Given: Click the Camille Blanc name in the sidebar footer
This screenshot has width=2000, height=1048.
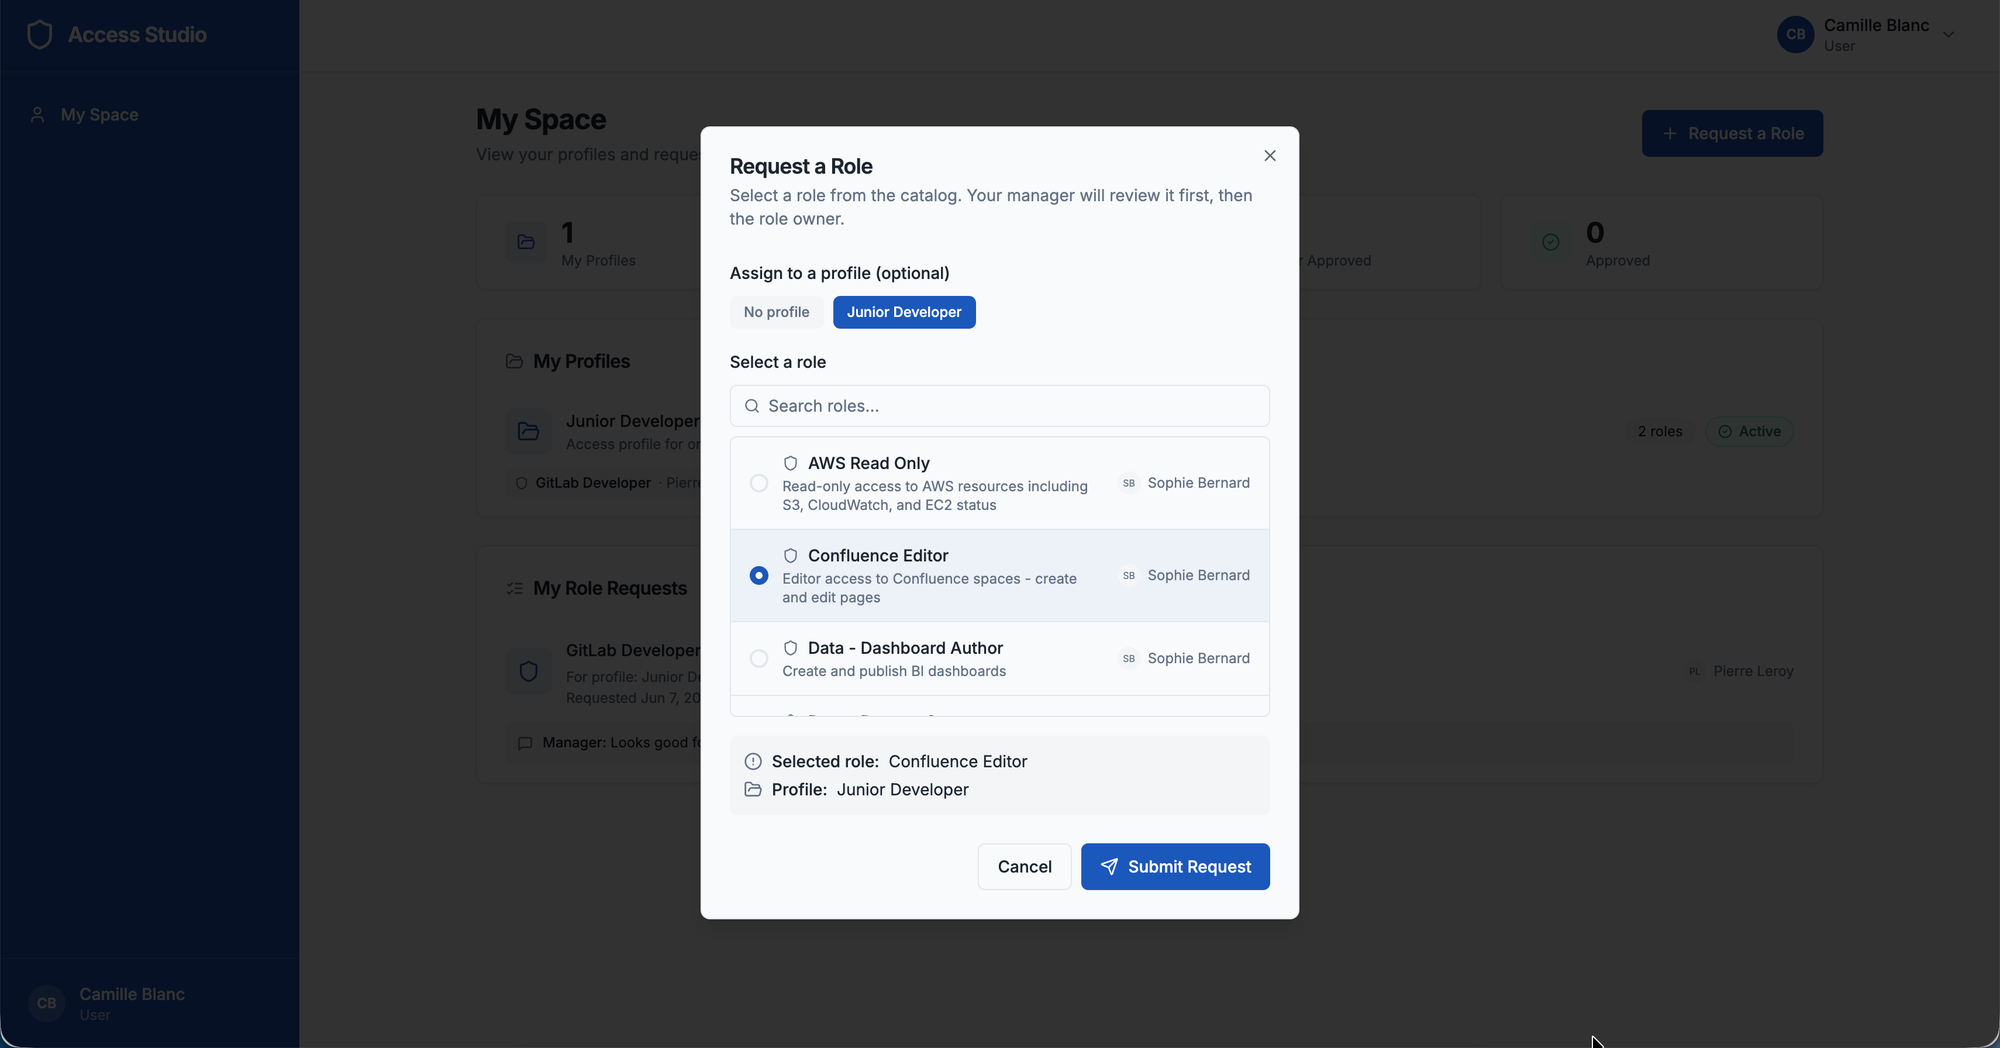Looking at the screenshot, I should pyautogui.click(x=132, y=994).
